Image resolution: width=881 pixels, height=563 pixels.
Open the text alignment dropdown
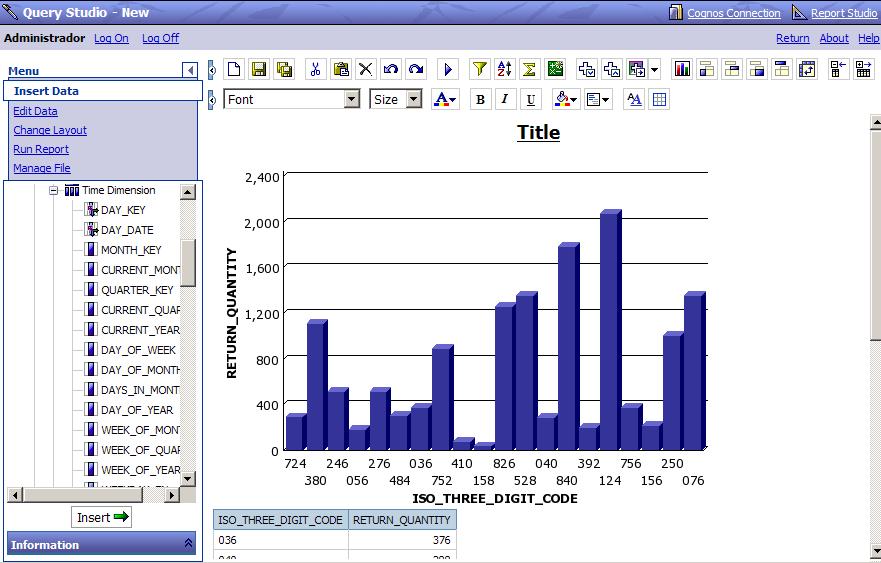pyautogui.click(x=598, y=99)
